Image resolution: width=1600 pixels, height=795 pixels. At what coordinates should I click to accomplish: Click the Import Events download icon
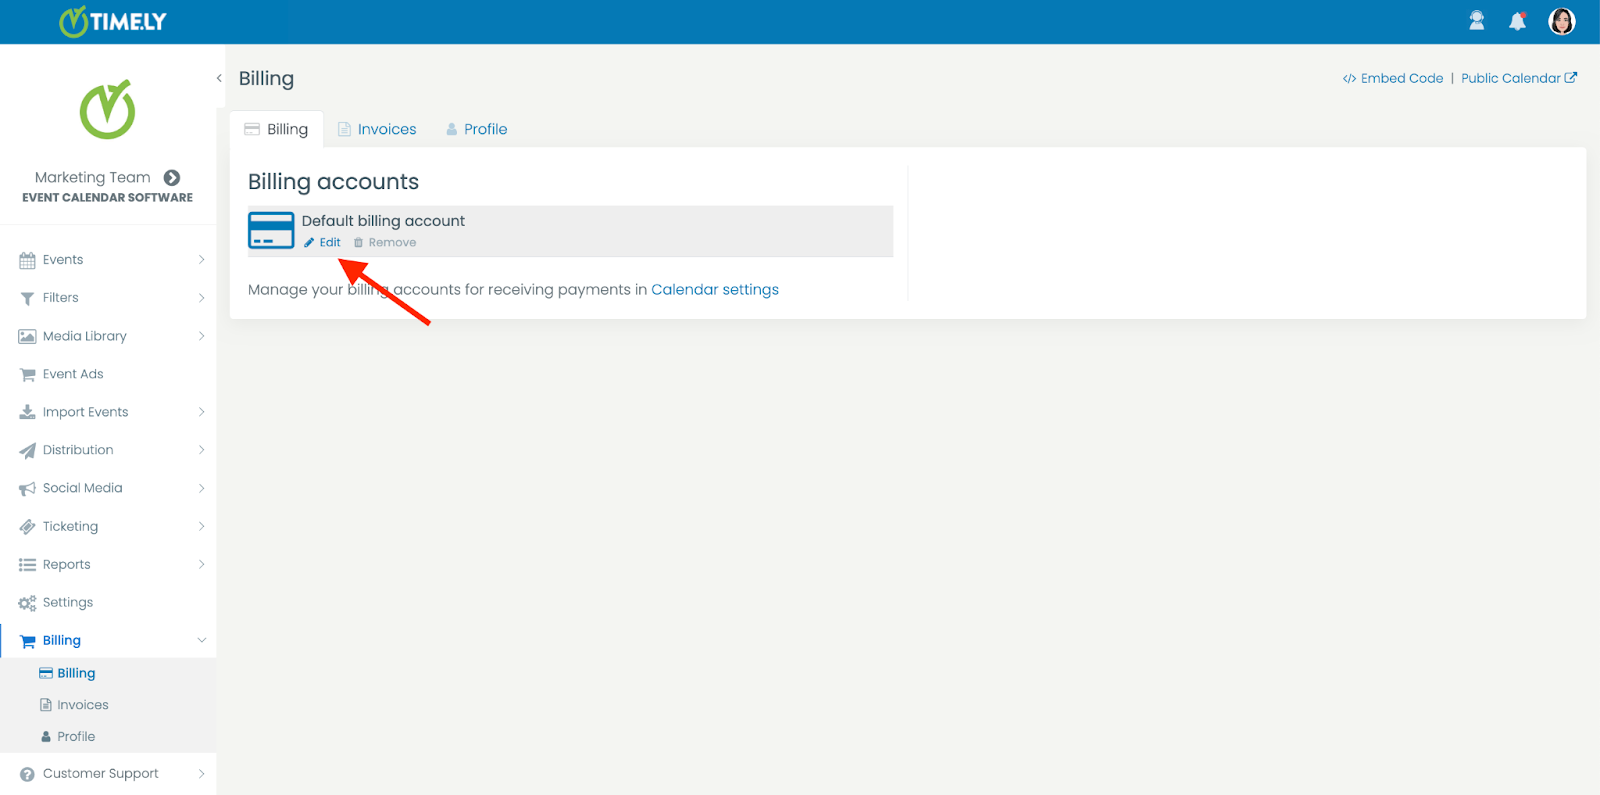coord(27,412)
